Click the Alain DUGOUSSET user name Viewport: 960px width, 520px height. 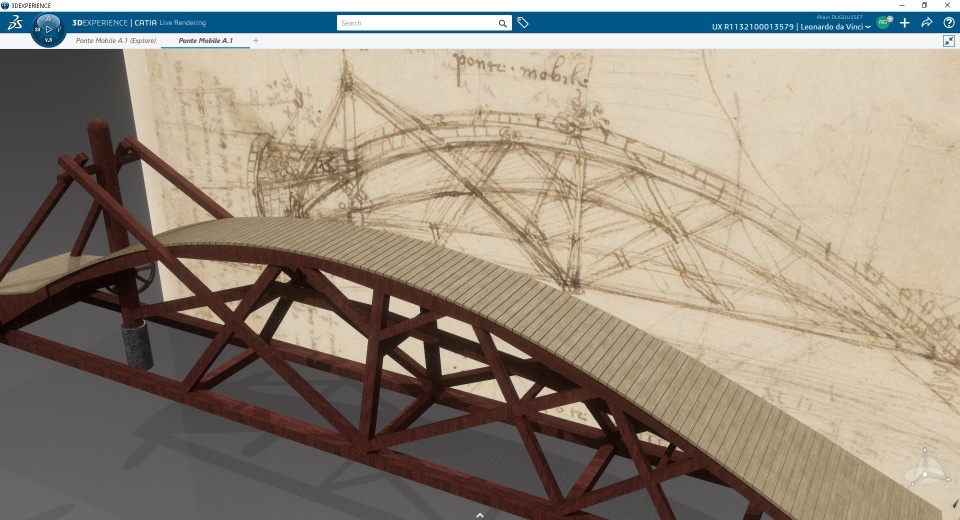coord(839,17)
